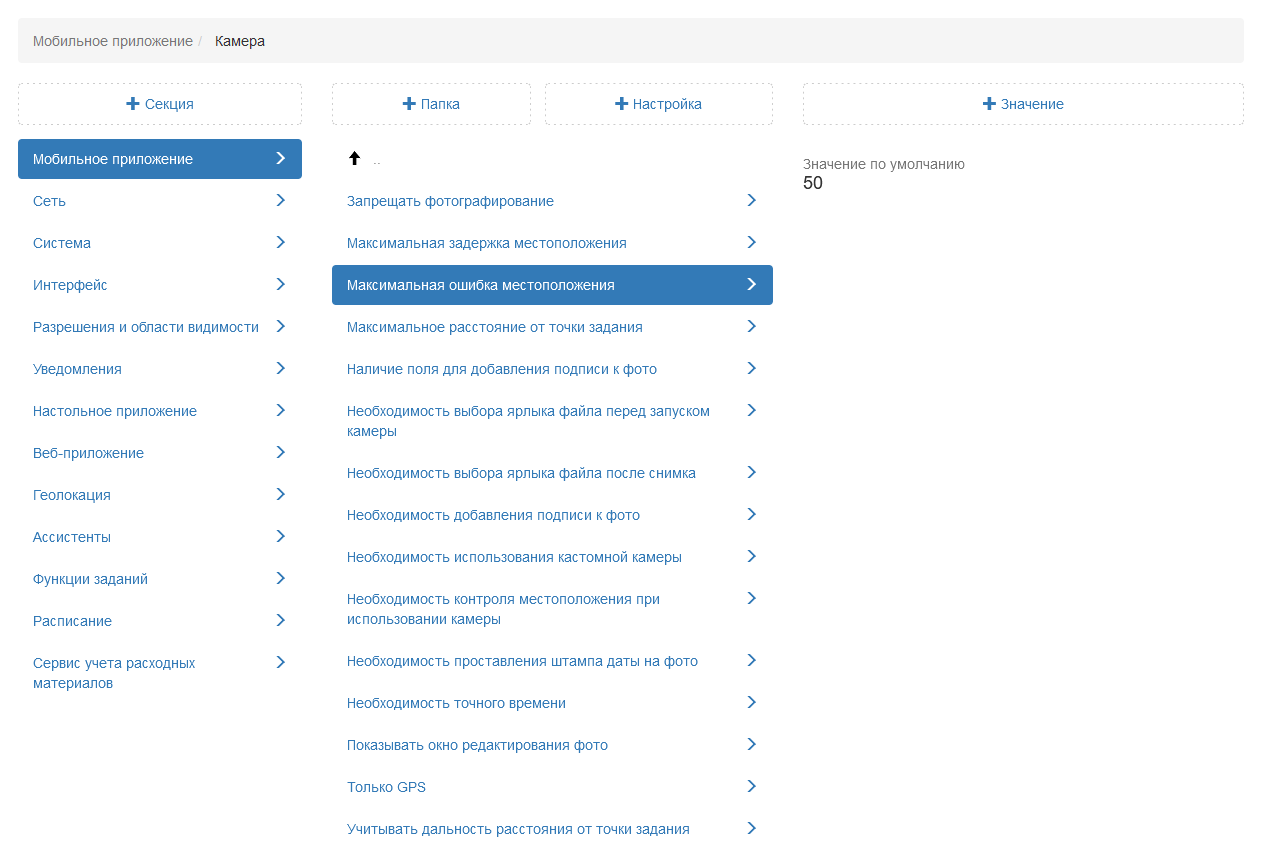Add a new setting with Настройка button
Viewport: 1262px width, 865px height.
(x=659, y=104)
